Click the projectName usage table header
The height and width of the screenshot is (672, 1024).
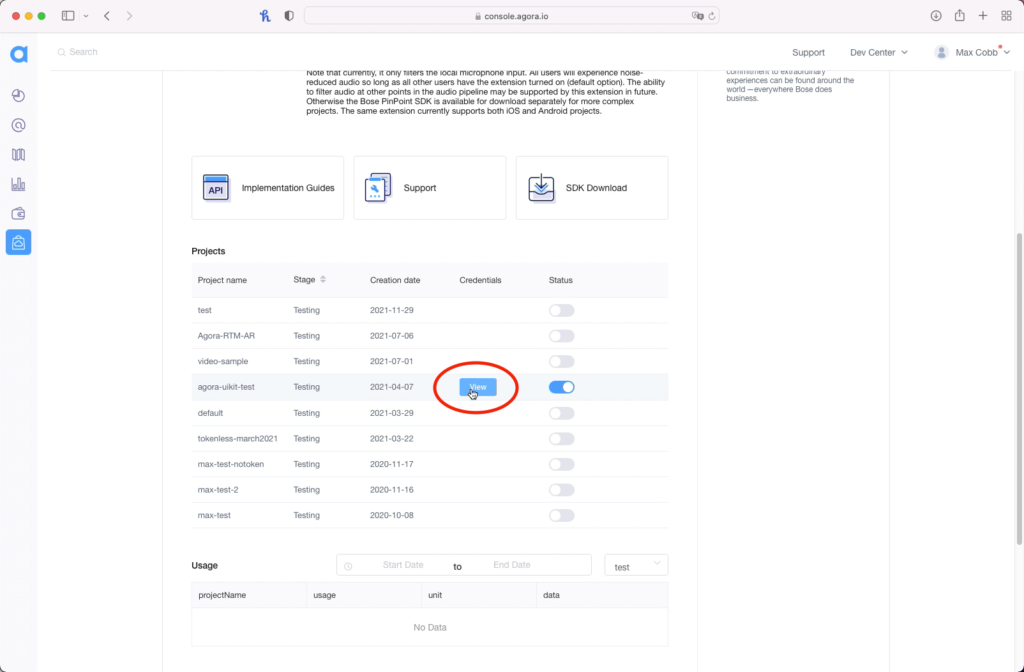222,596
